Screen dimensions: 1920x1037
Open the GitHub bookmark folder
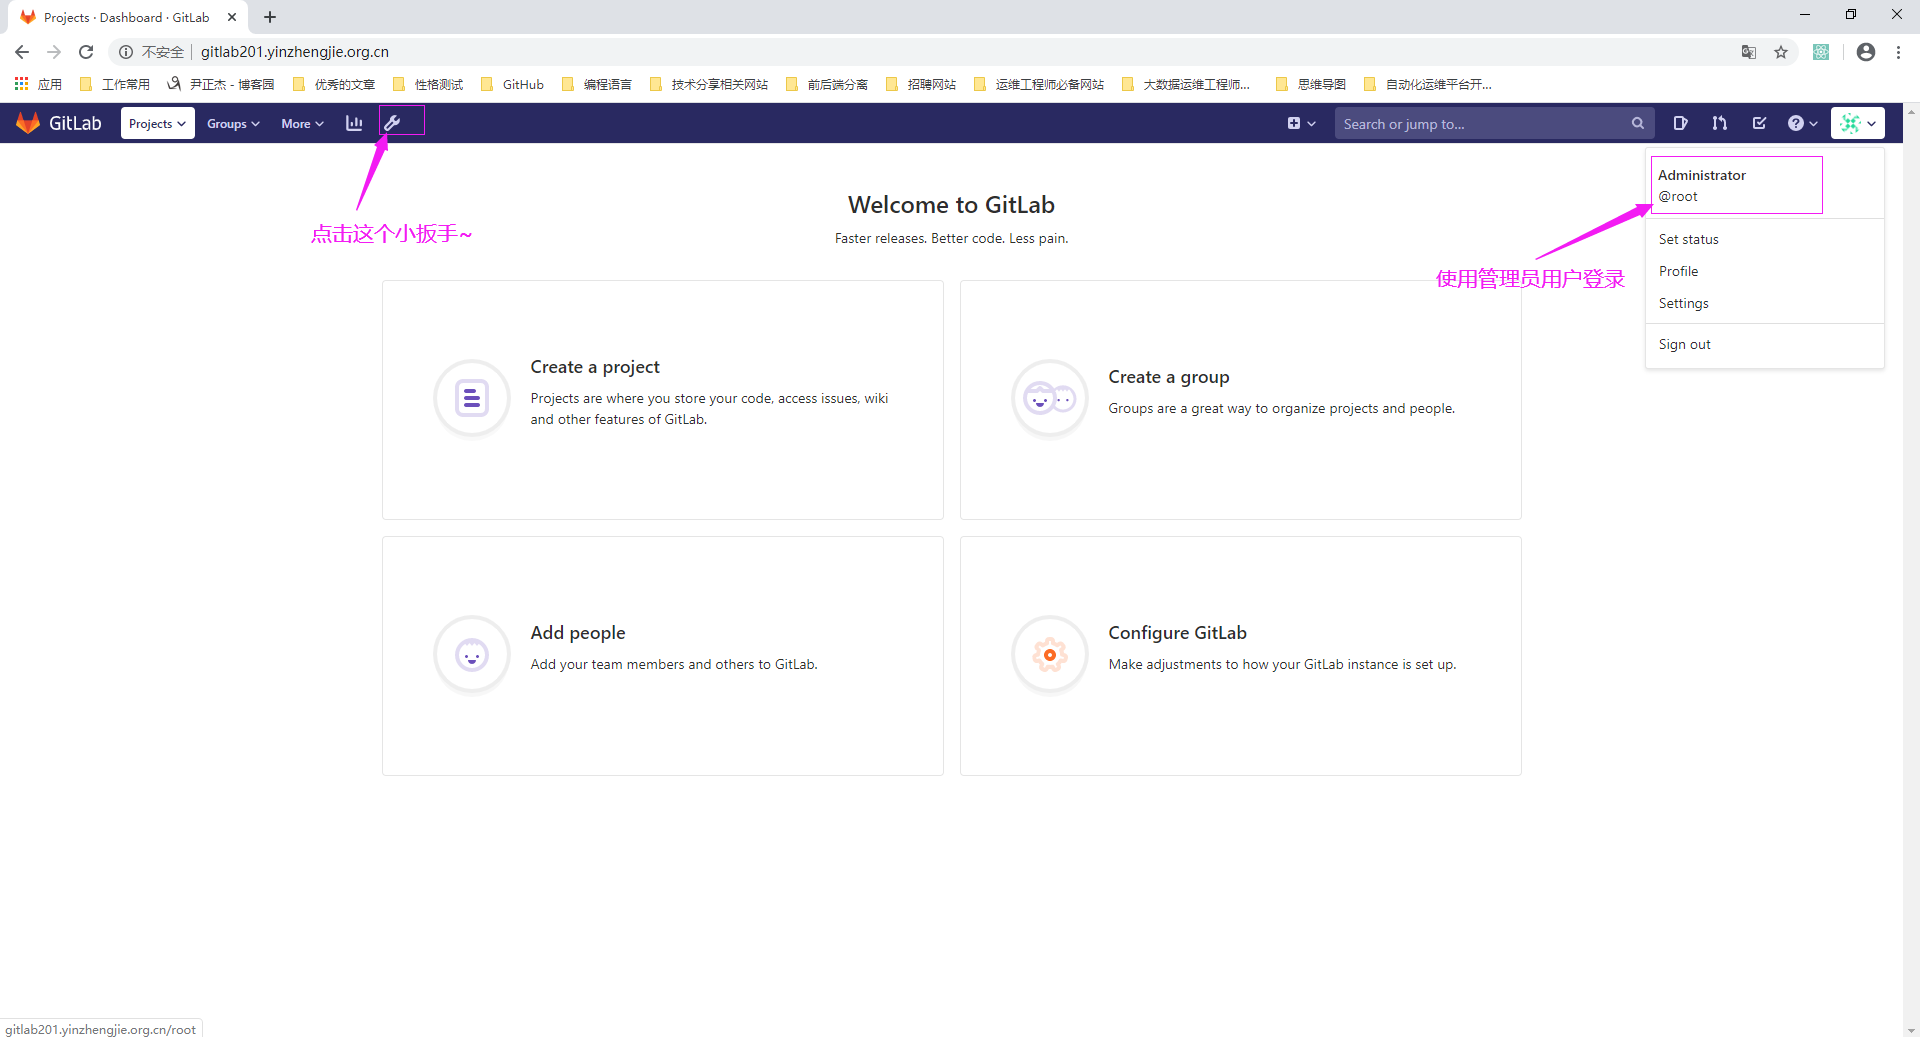point(512,84)
